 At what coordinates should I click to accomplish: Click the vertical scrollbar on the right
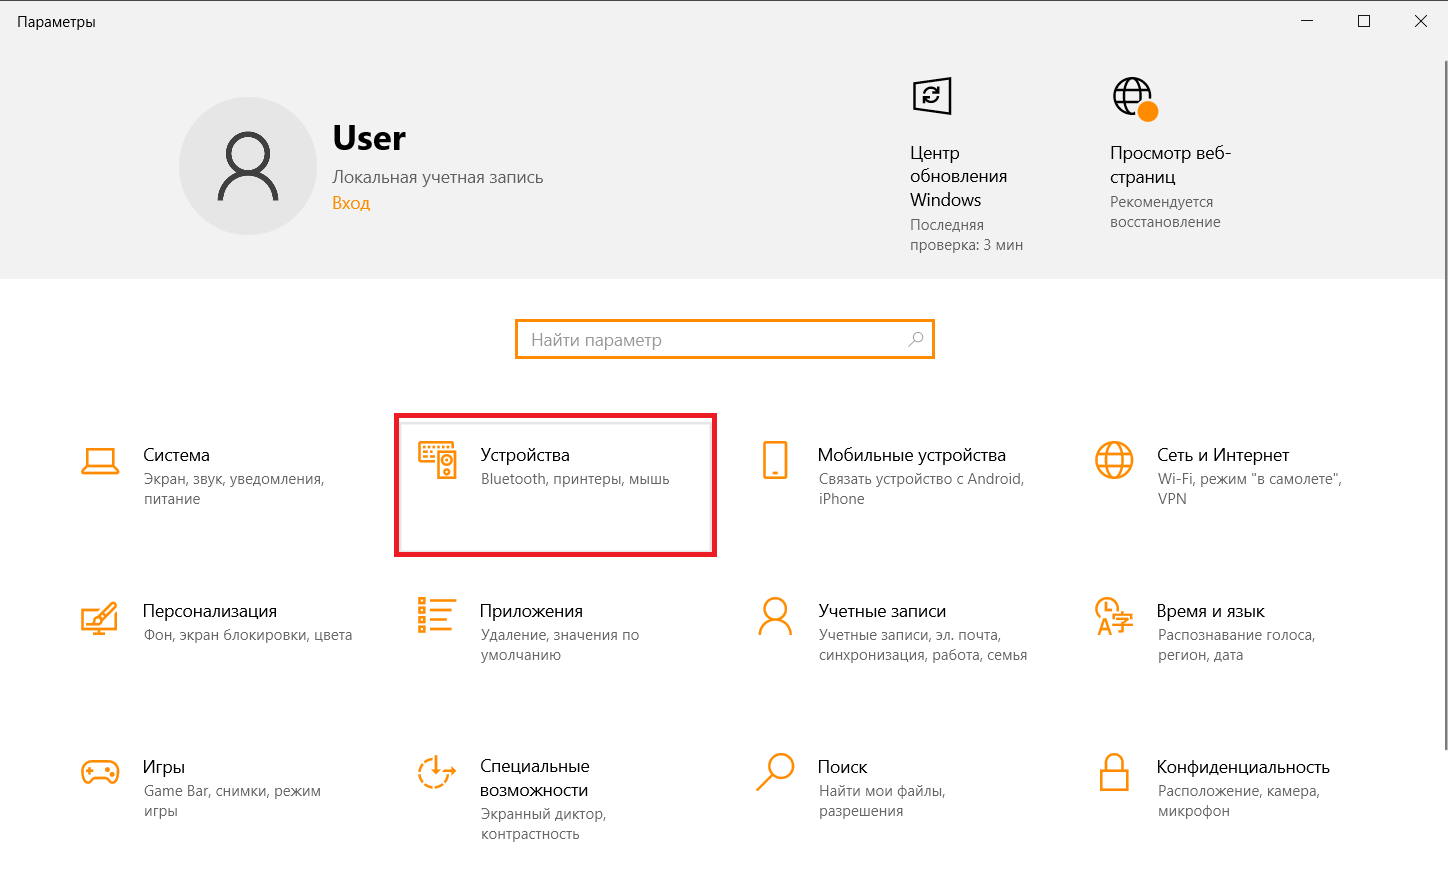point(1444,400)
